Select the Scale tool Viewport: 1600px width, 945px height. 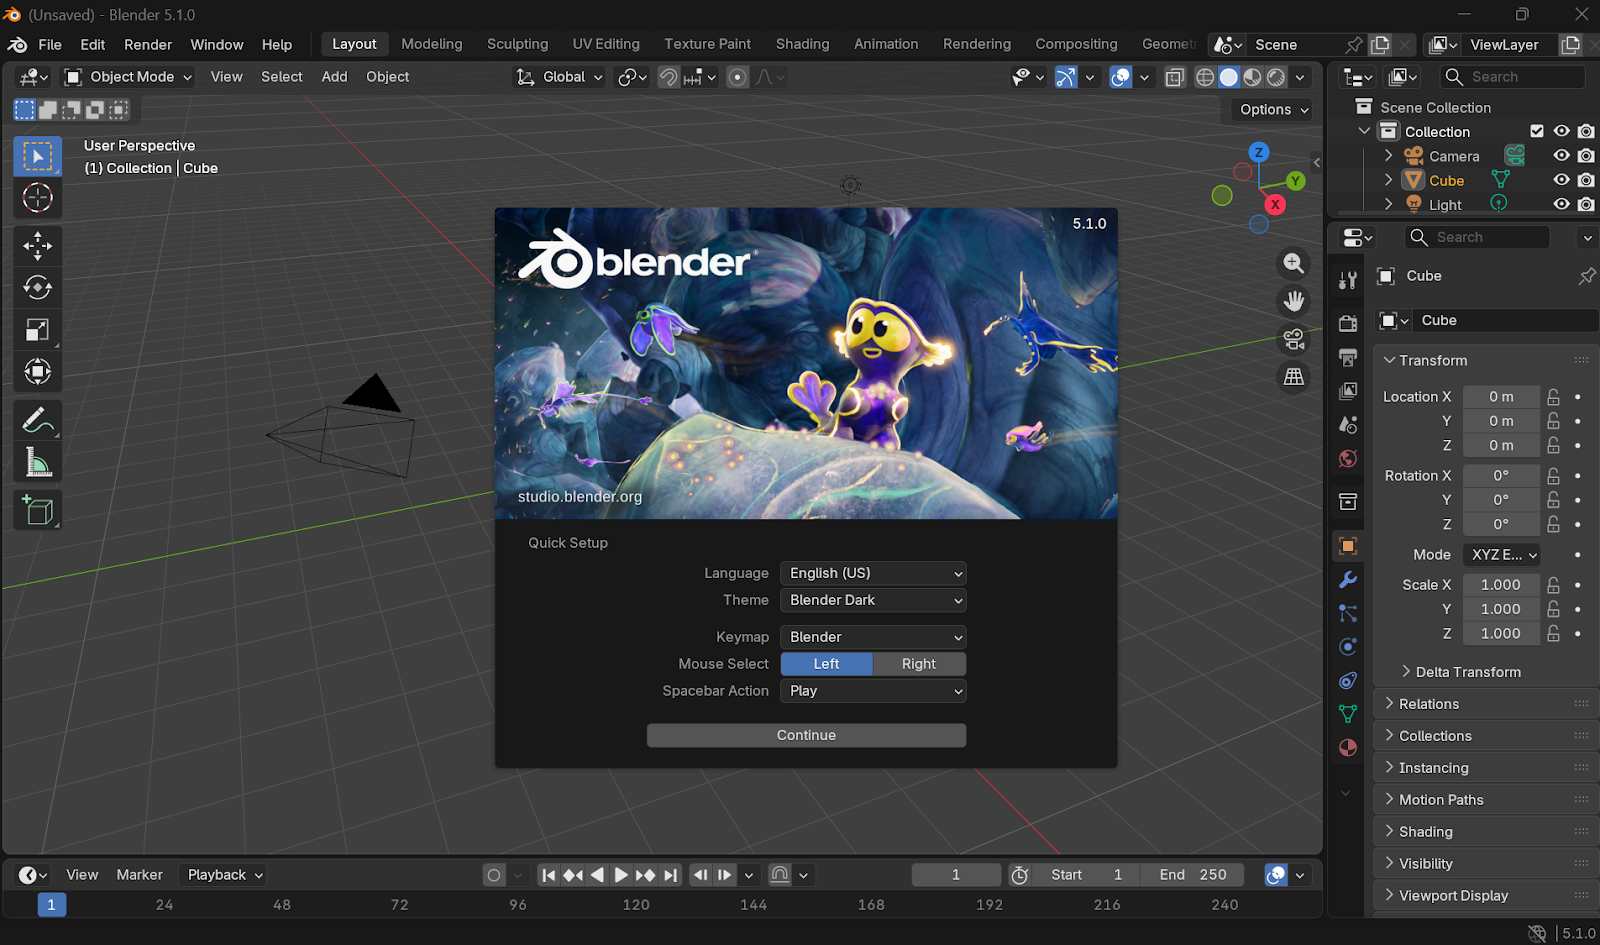pos(38,330)
